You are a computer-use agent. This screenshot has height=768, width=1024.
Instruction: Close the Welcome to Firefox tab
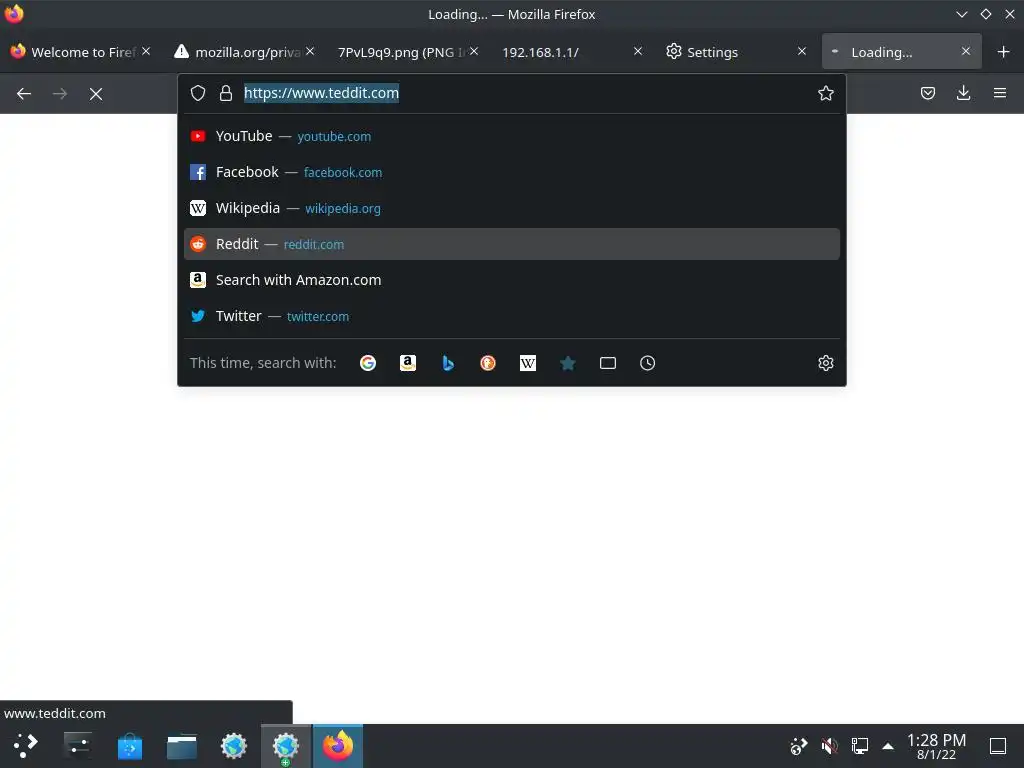click(146, 51)
